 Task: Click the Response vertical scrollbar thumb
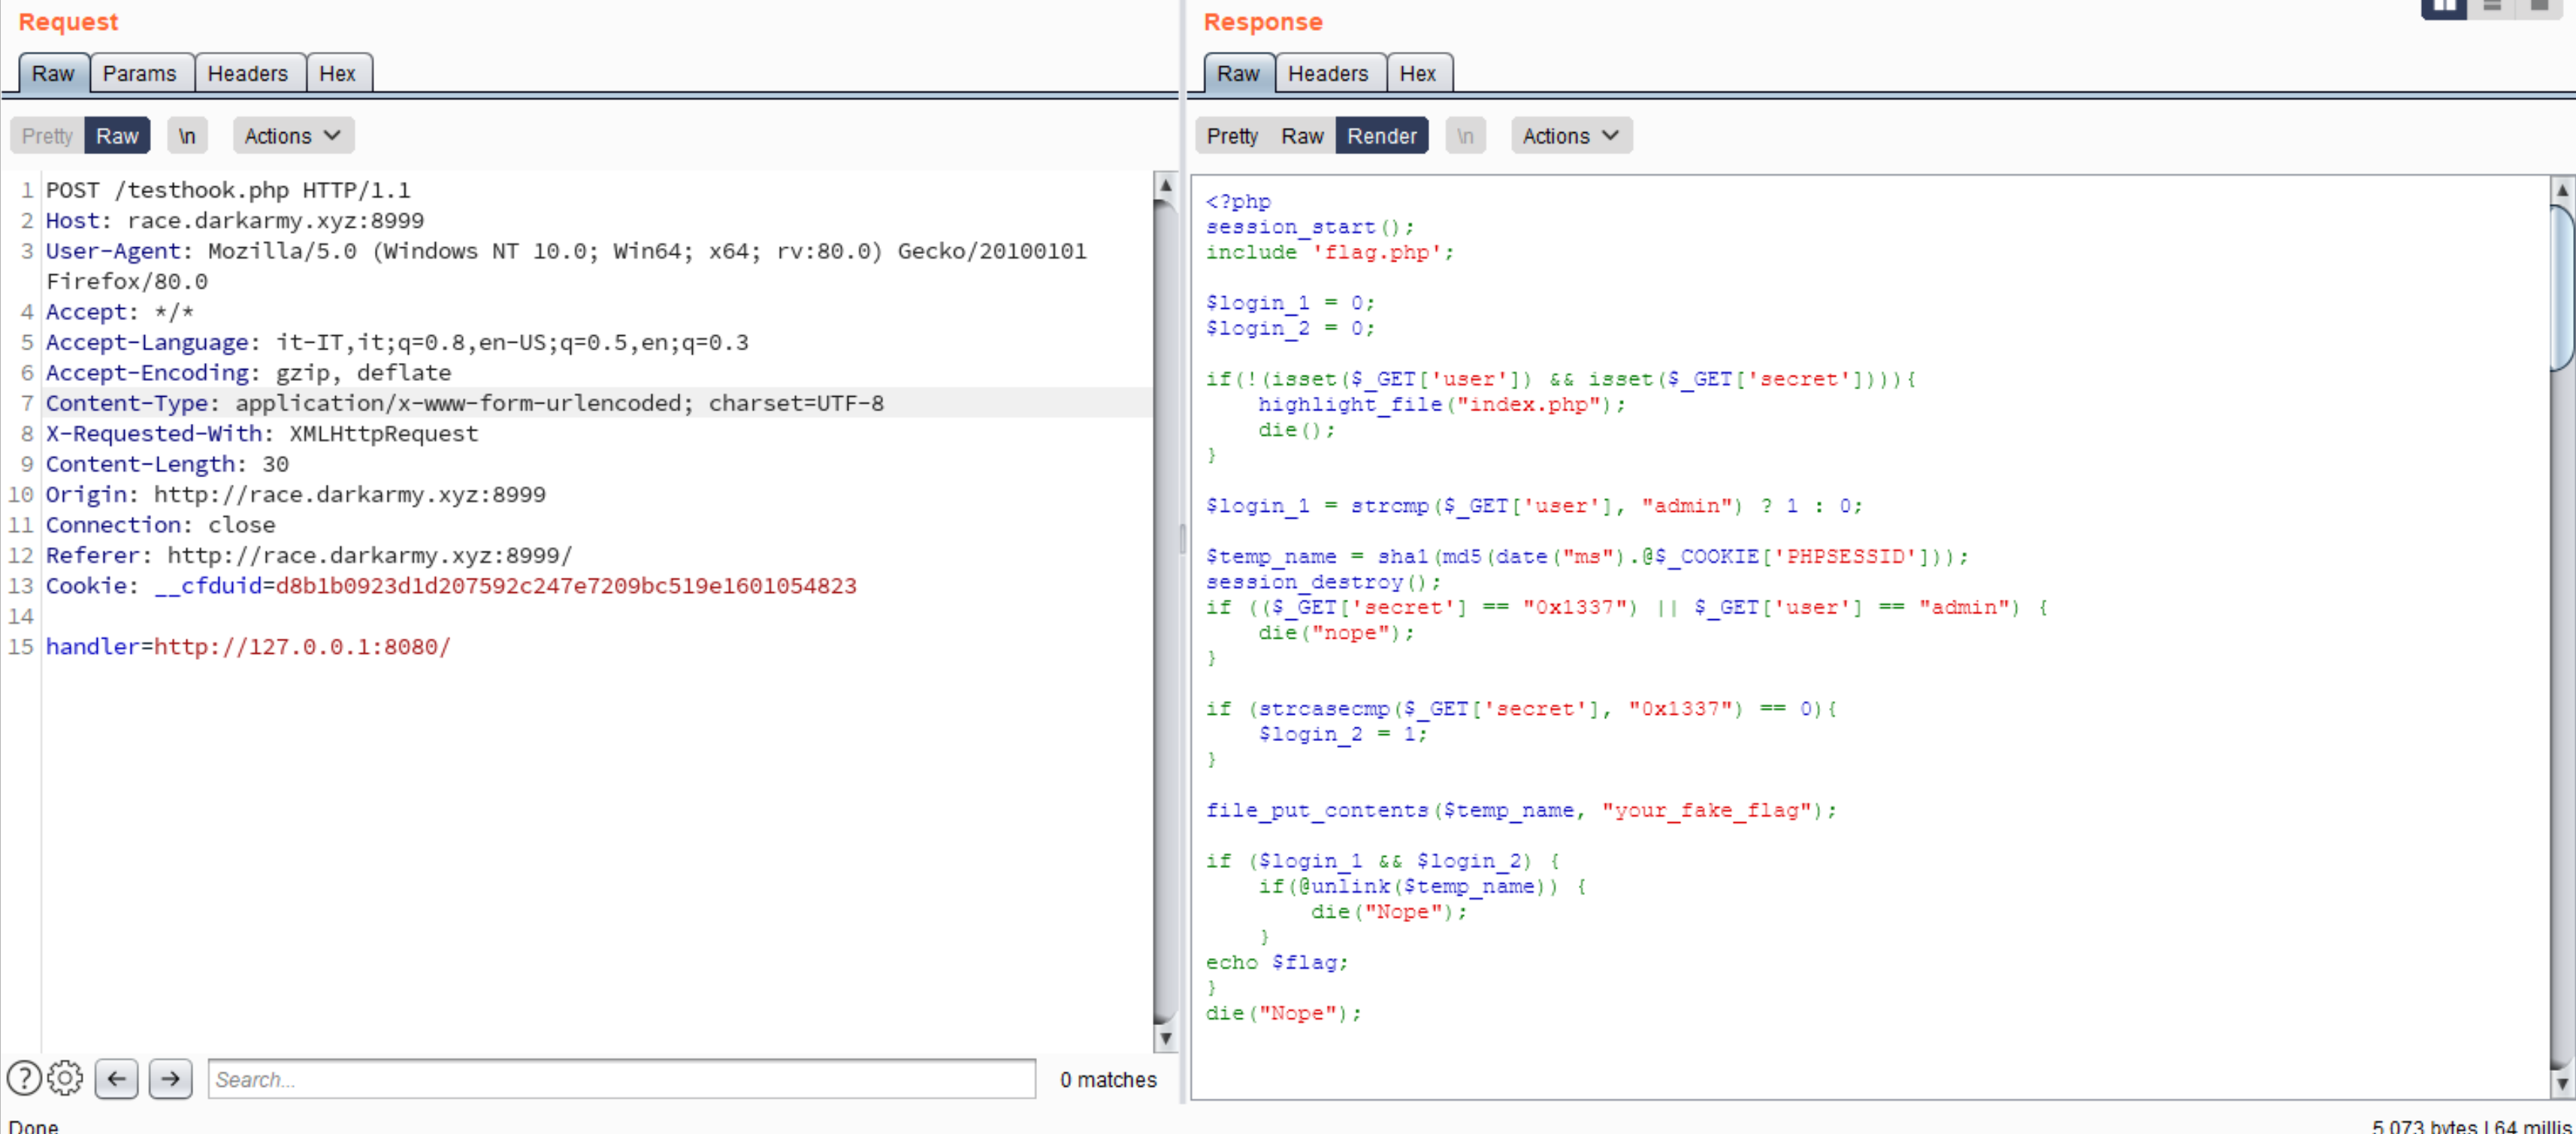coord(2562,287)
